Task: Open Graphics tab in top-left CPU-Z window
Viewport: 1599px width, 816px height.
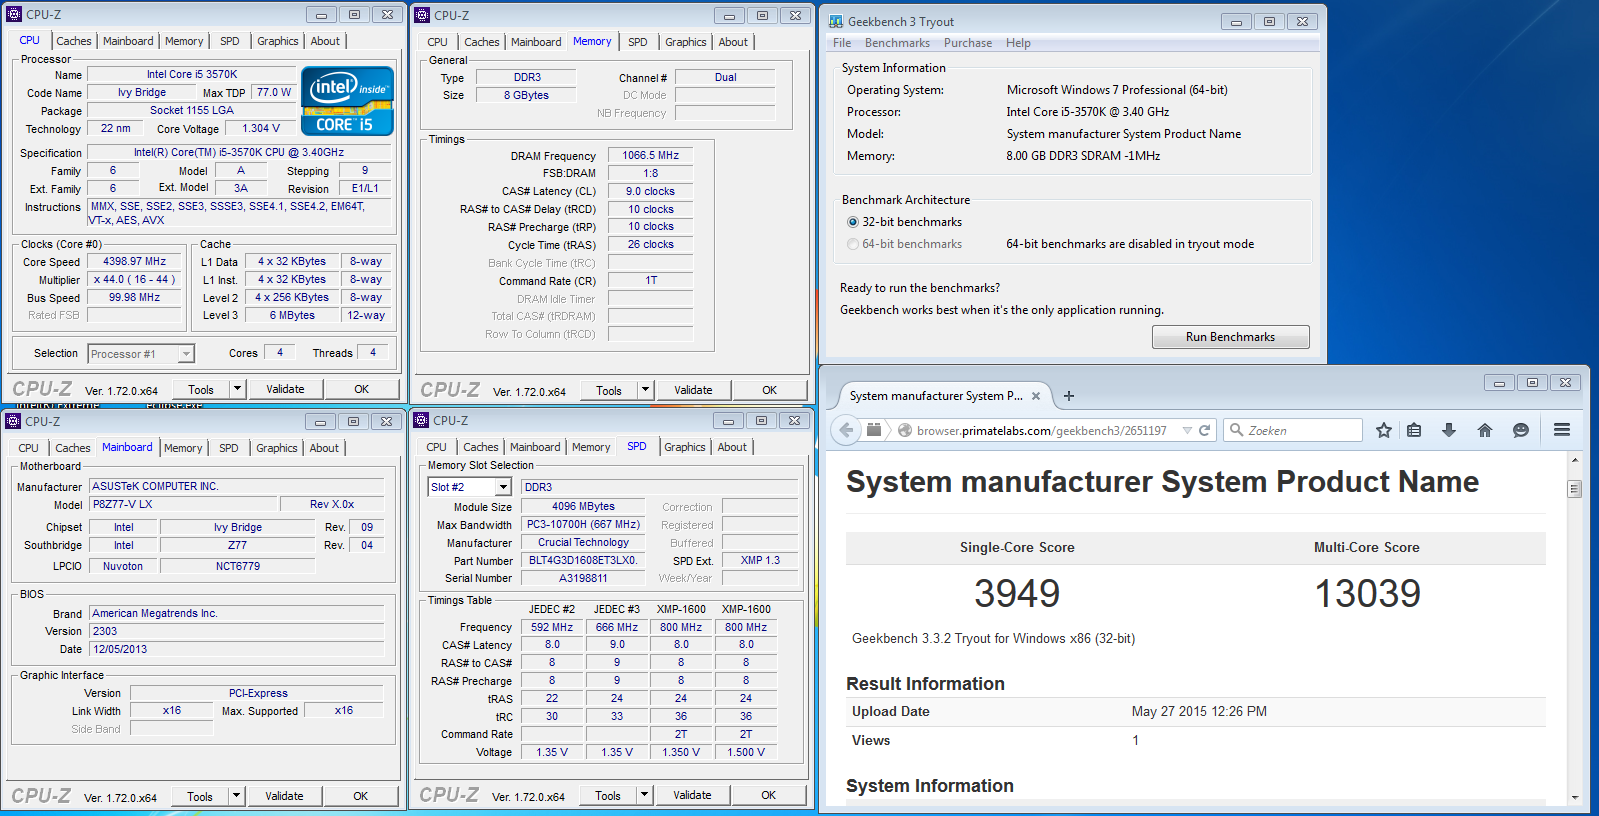Action: coord(278,41)
